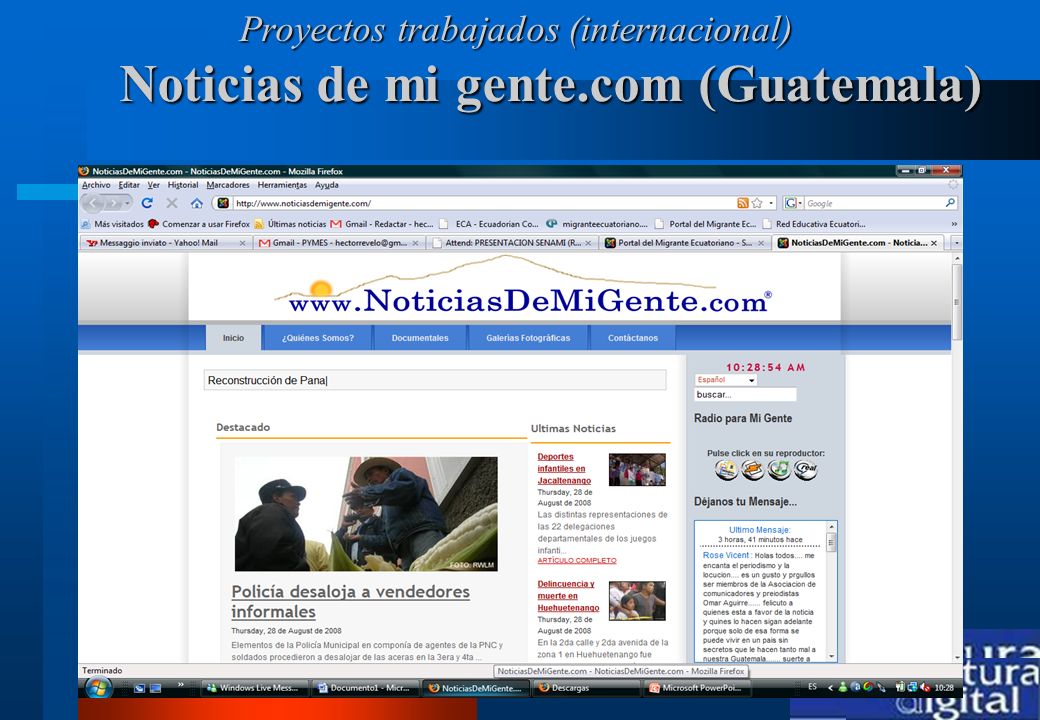The height and width of the screenshot is (720, 1040).
Task: Open the Historial menu
Action: (182, 185)
